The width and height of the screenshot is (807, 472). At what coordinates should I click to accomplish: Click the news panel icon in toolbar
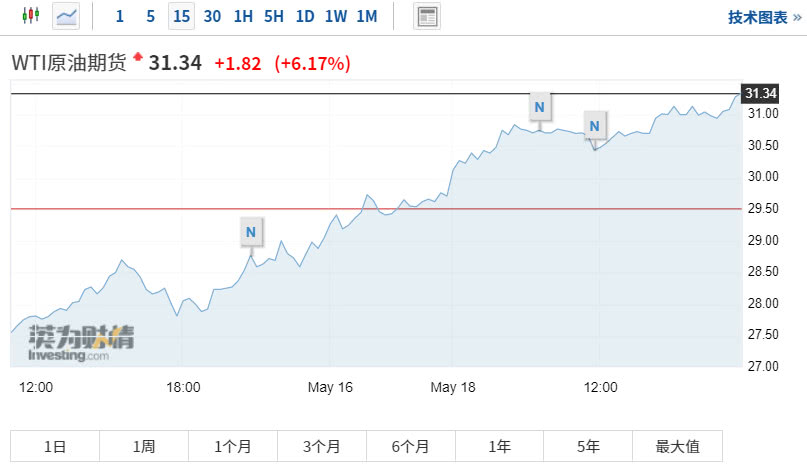[x=427, y=16]
